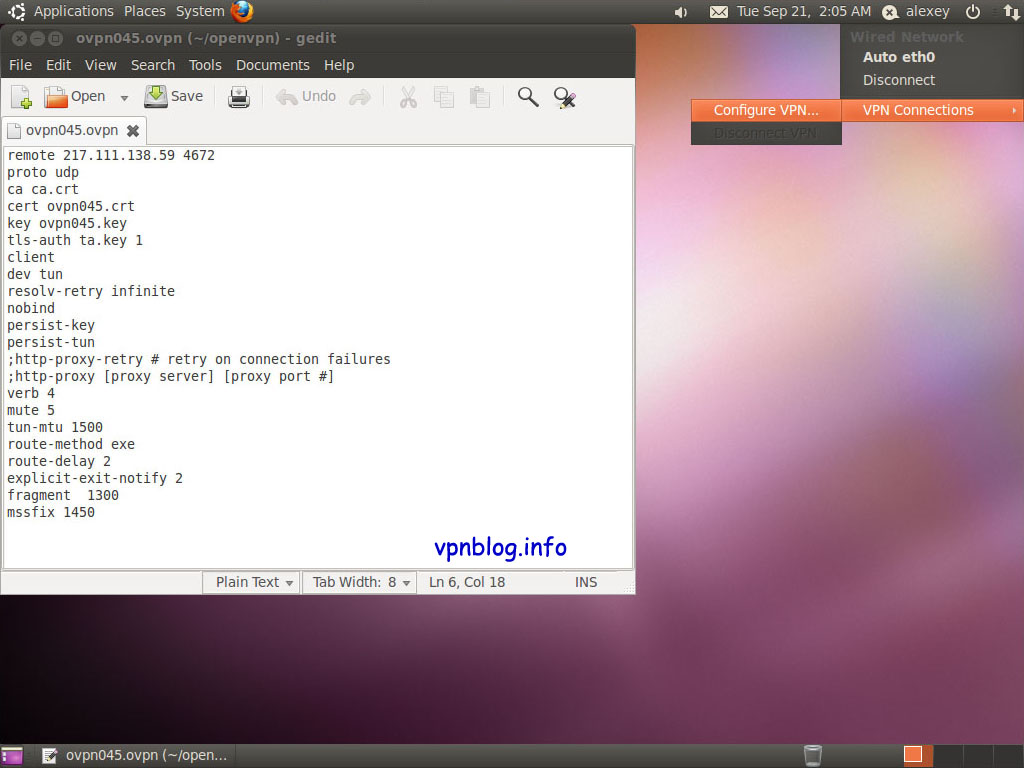This screenshot has height=768, width=1024.
Task: Click the 'proto udp' line
Action: pyautogui.click(x=43, y=172)
